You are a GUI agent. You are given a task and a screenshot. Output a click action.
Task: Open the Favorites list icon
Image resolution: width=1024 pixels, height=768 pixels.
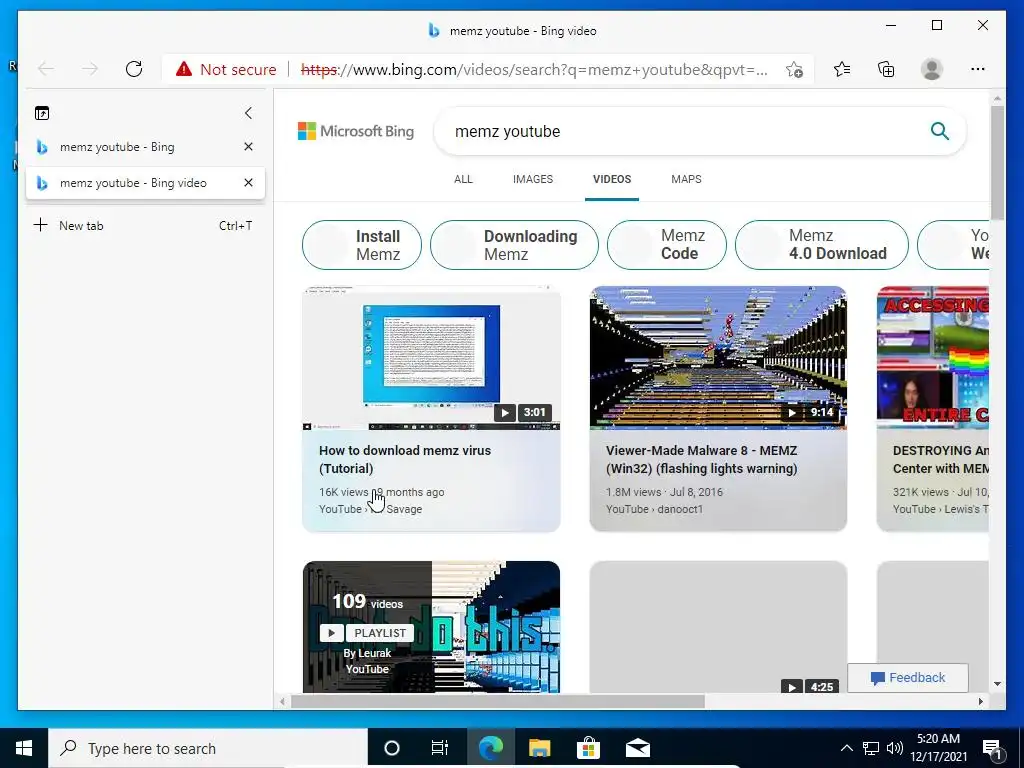click(x=842, y=69)
